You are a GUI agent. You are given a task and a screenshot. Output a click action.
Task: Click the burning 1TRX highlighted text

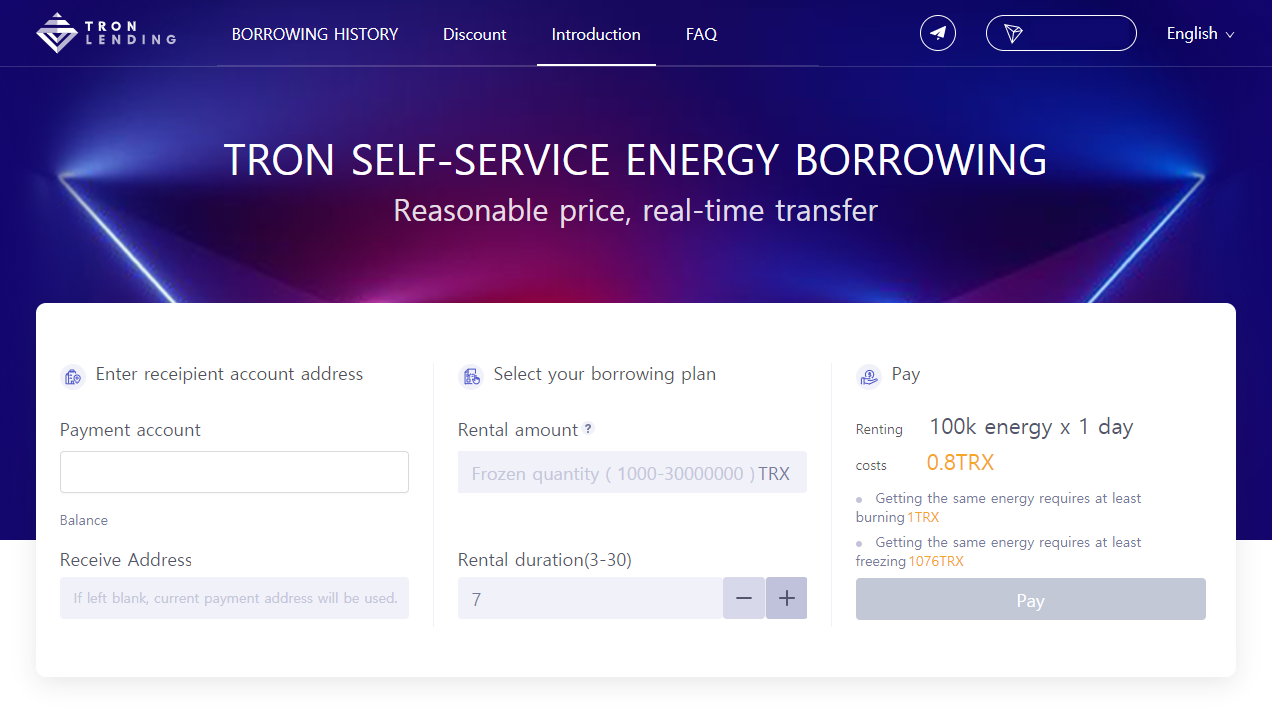click(x=922, y=517)
